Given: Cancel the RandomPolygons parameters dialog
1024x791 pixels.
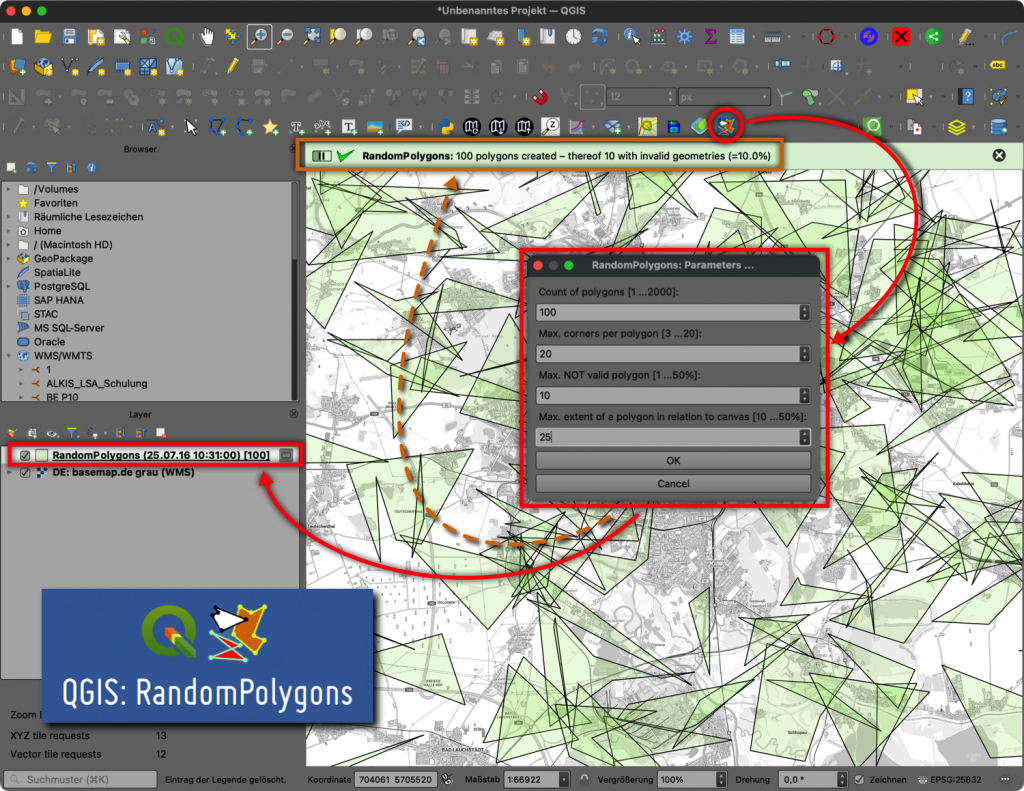Looking at the screenshot, I should tap(673, 483).
